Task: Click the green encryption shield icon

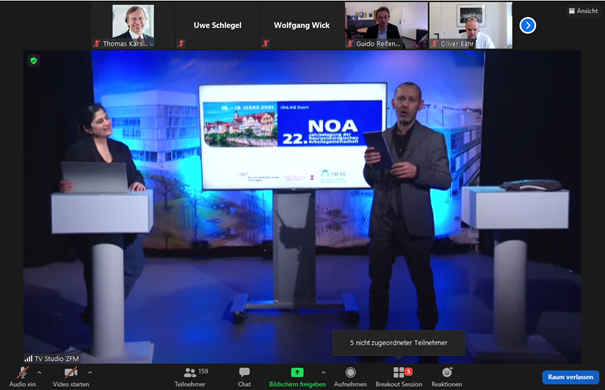Action: pos(34,61)
